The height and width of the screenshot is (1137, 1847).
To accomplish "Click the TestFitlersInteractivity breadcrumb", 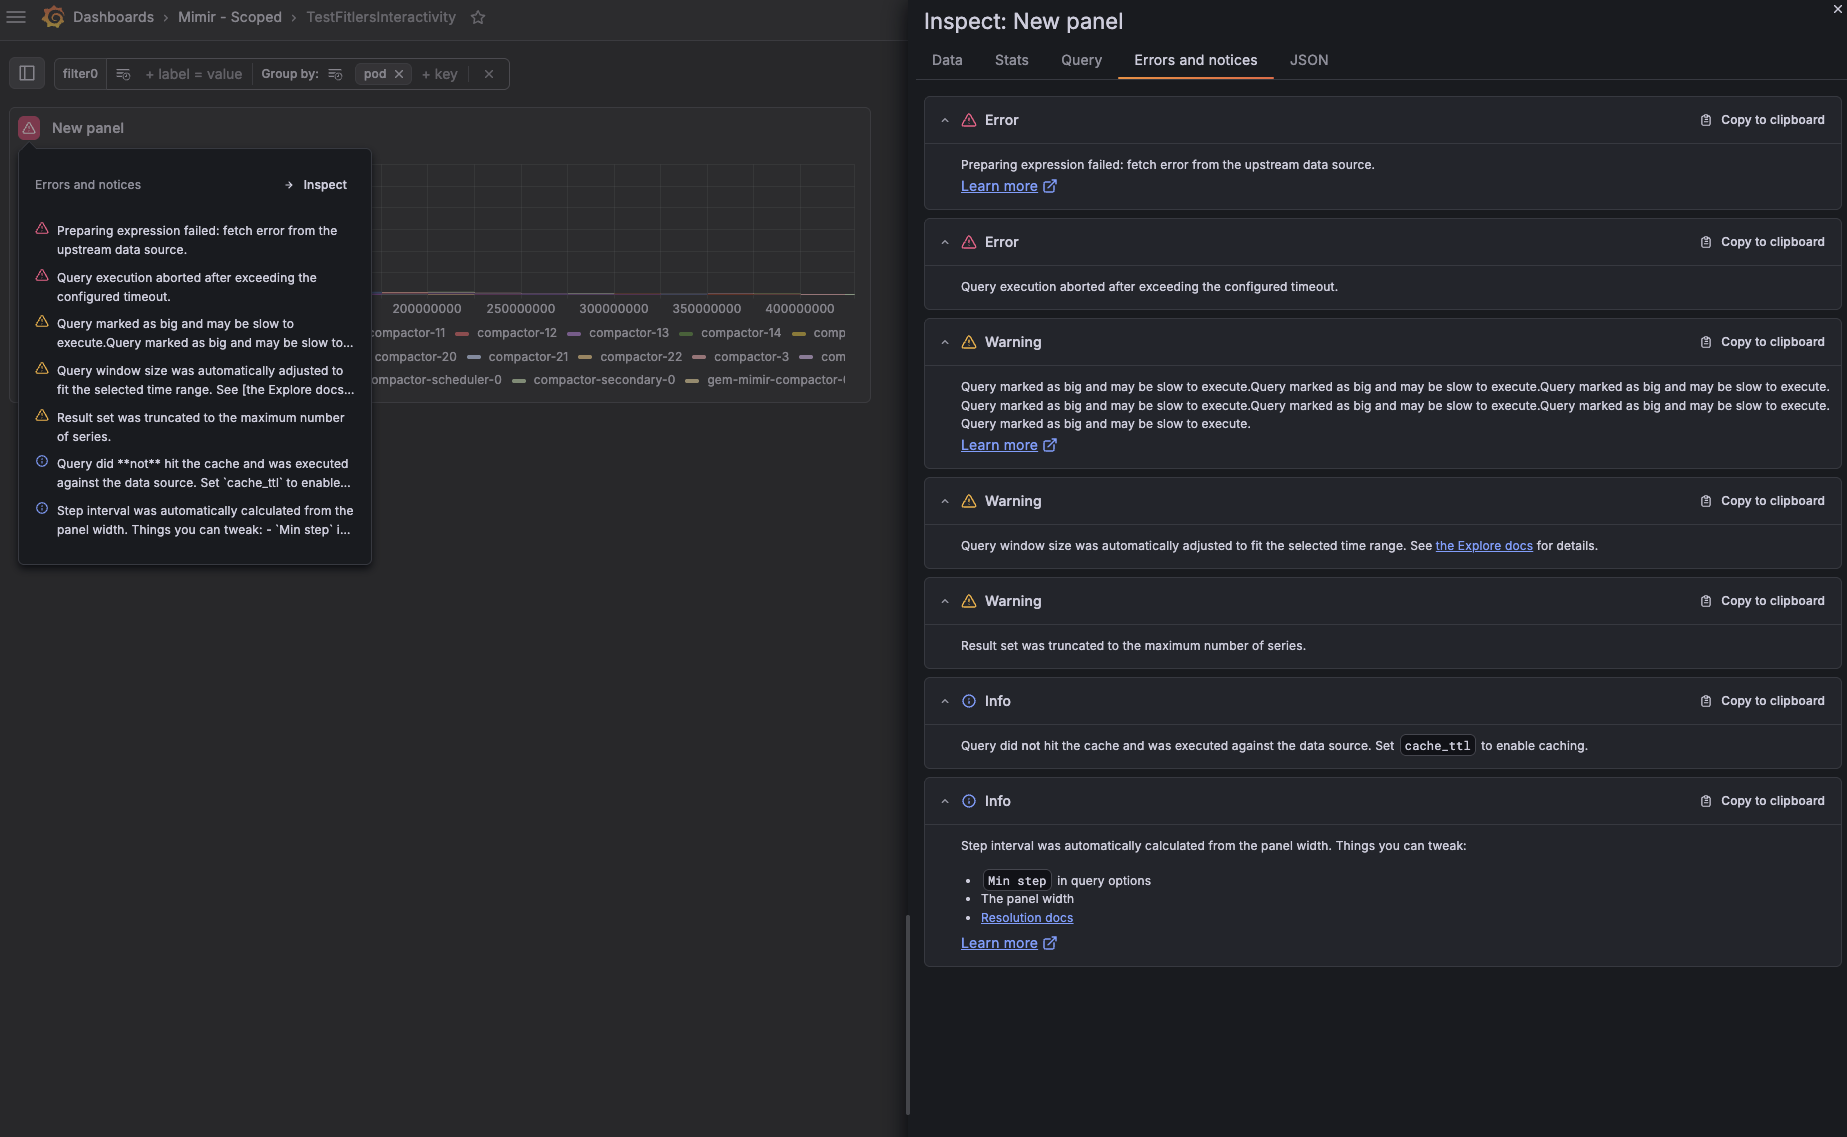I will [x=381, y=17].
